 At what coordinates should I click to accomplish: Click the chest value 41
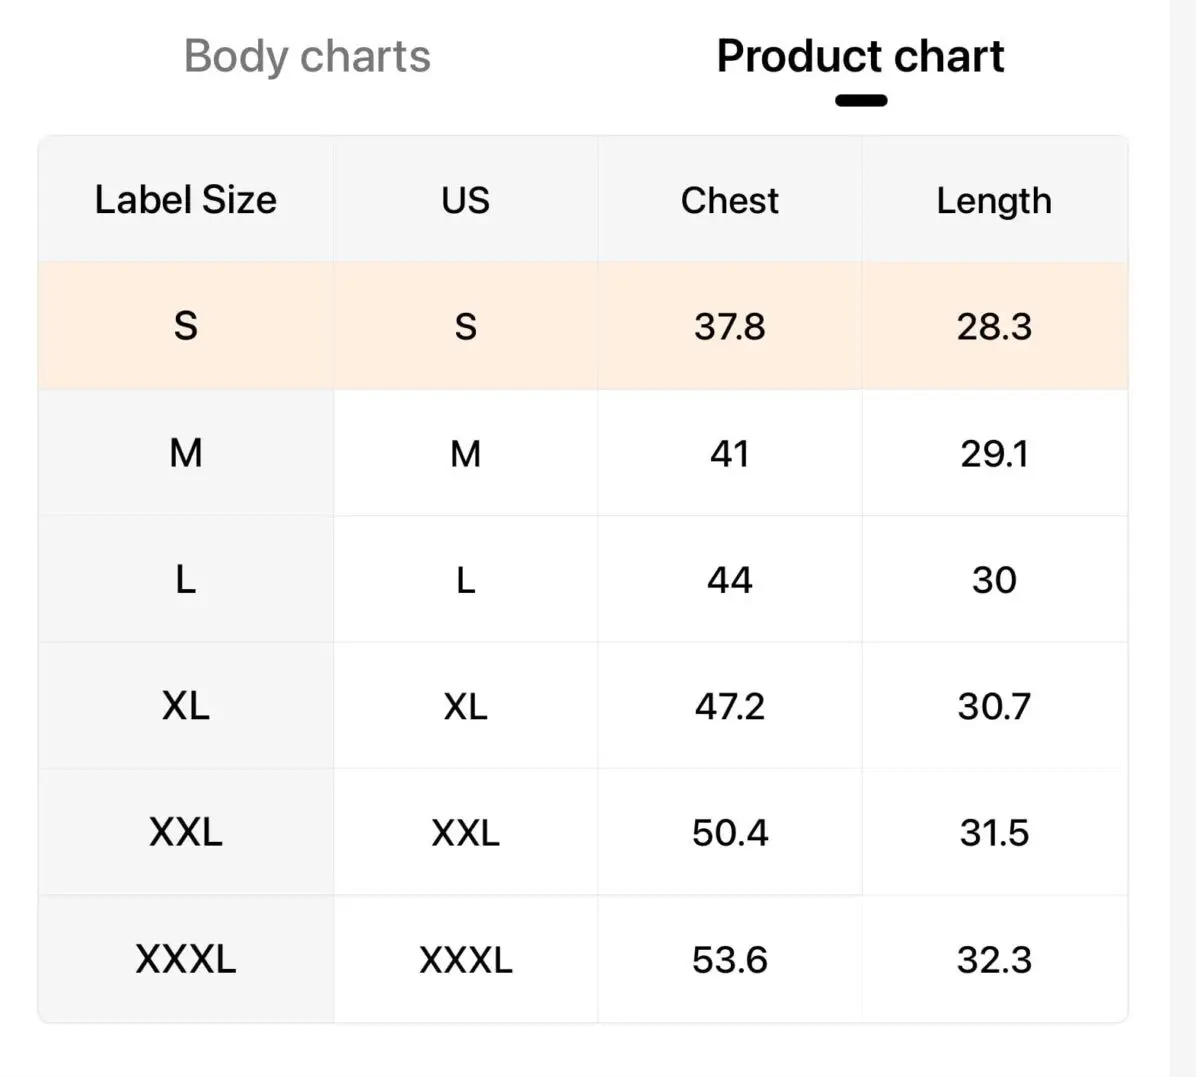tap(730, 454)
